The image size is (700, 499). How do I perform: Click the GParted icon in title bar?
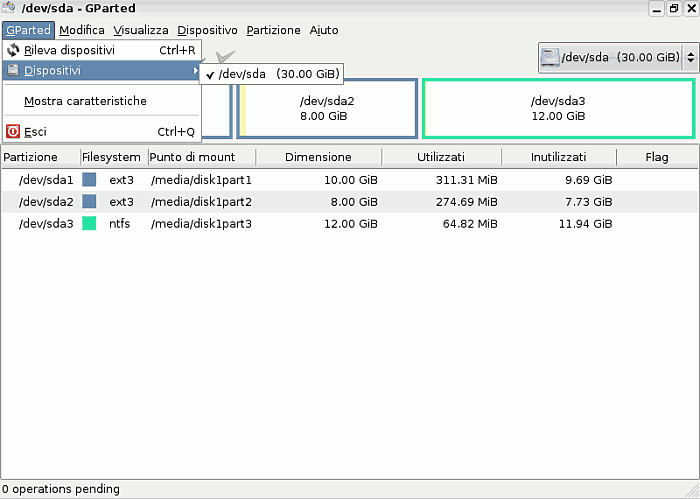click(10, 8)
